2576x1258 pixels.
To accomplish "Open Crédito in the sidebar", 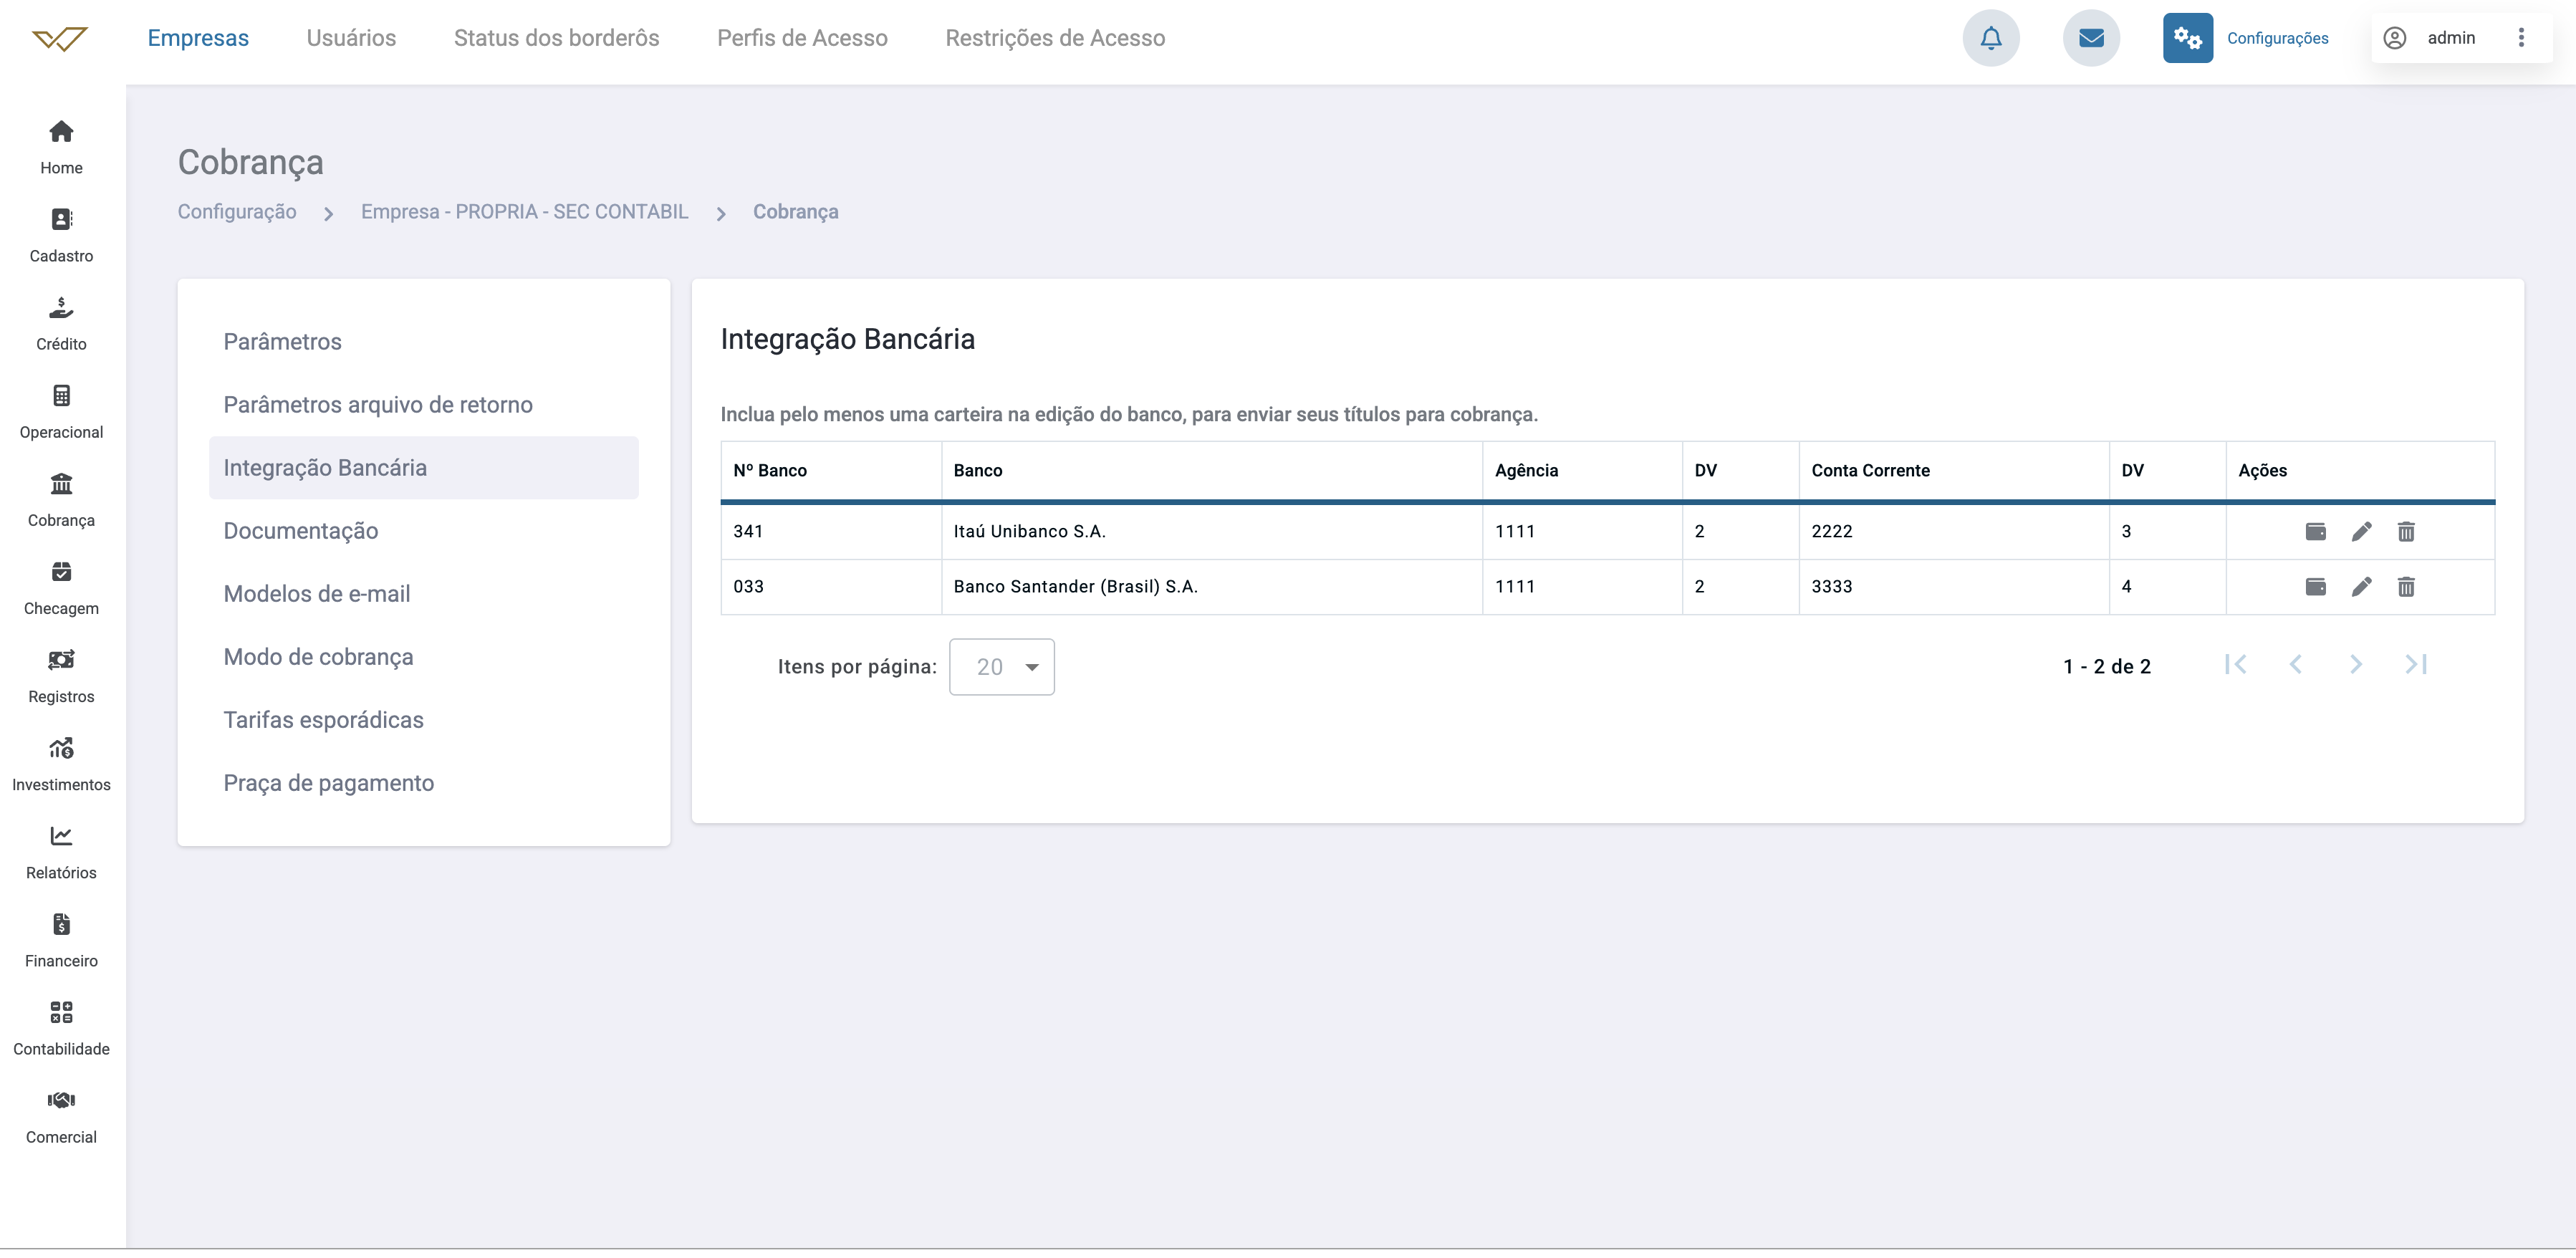I will (x=61, y=323).
